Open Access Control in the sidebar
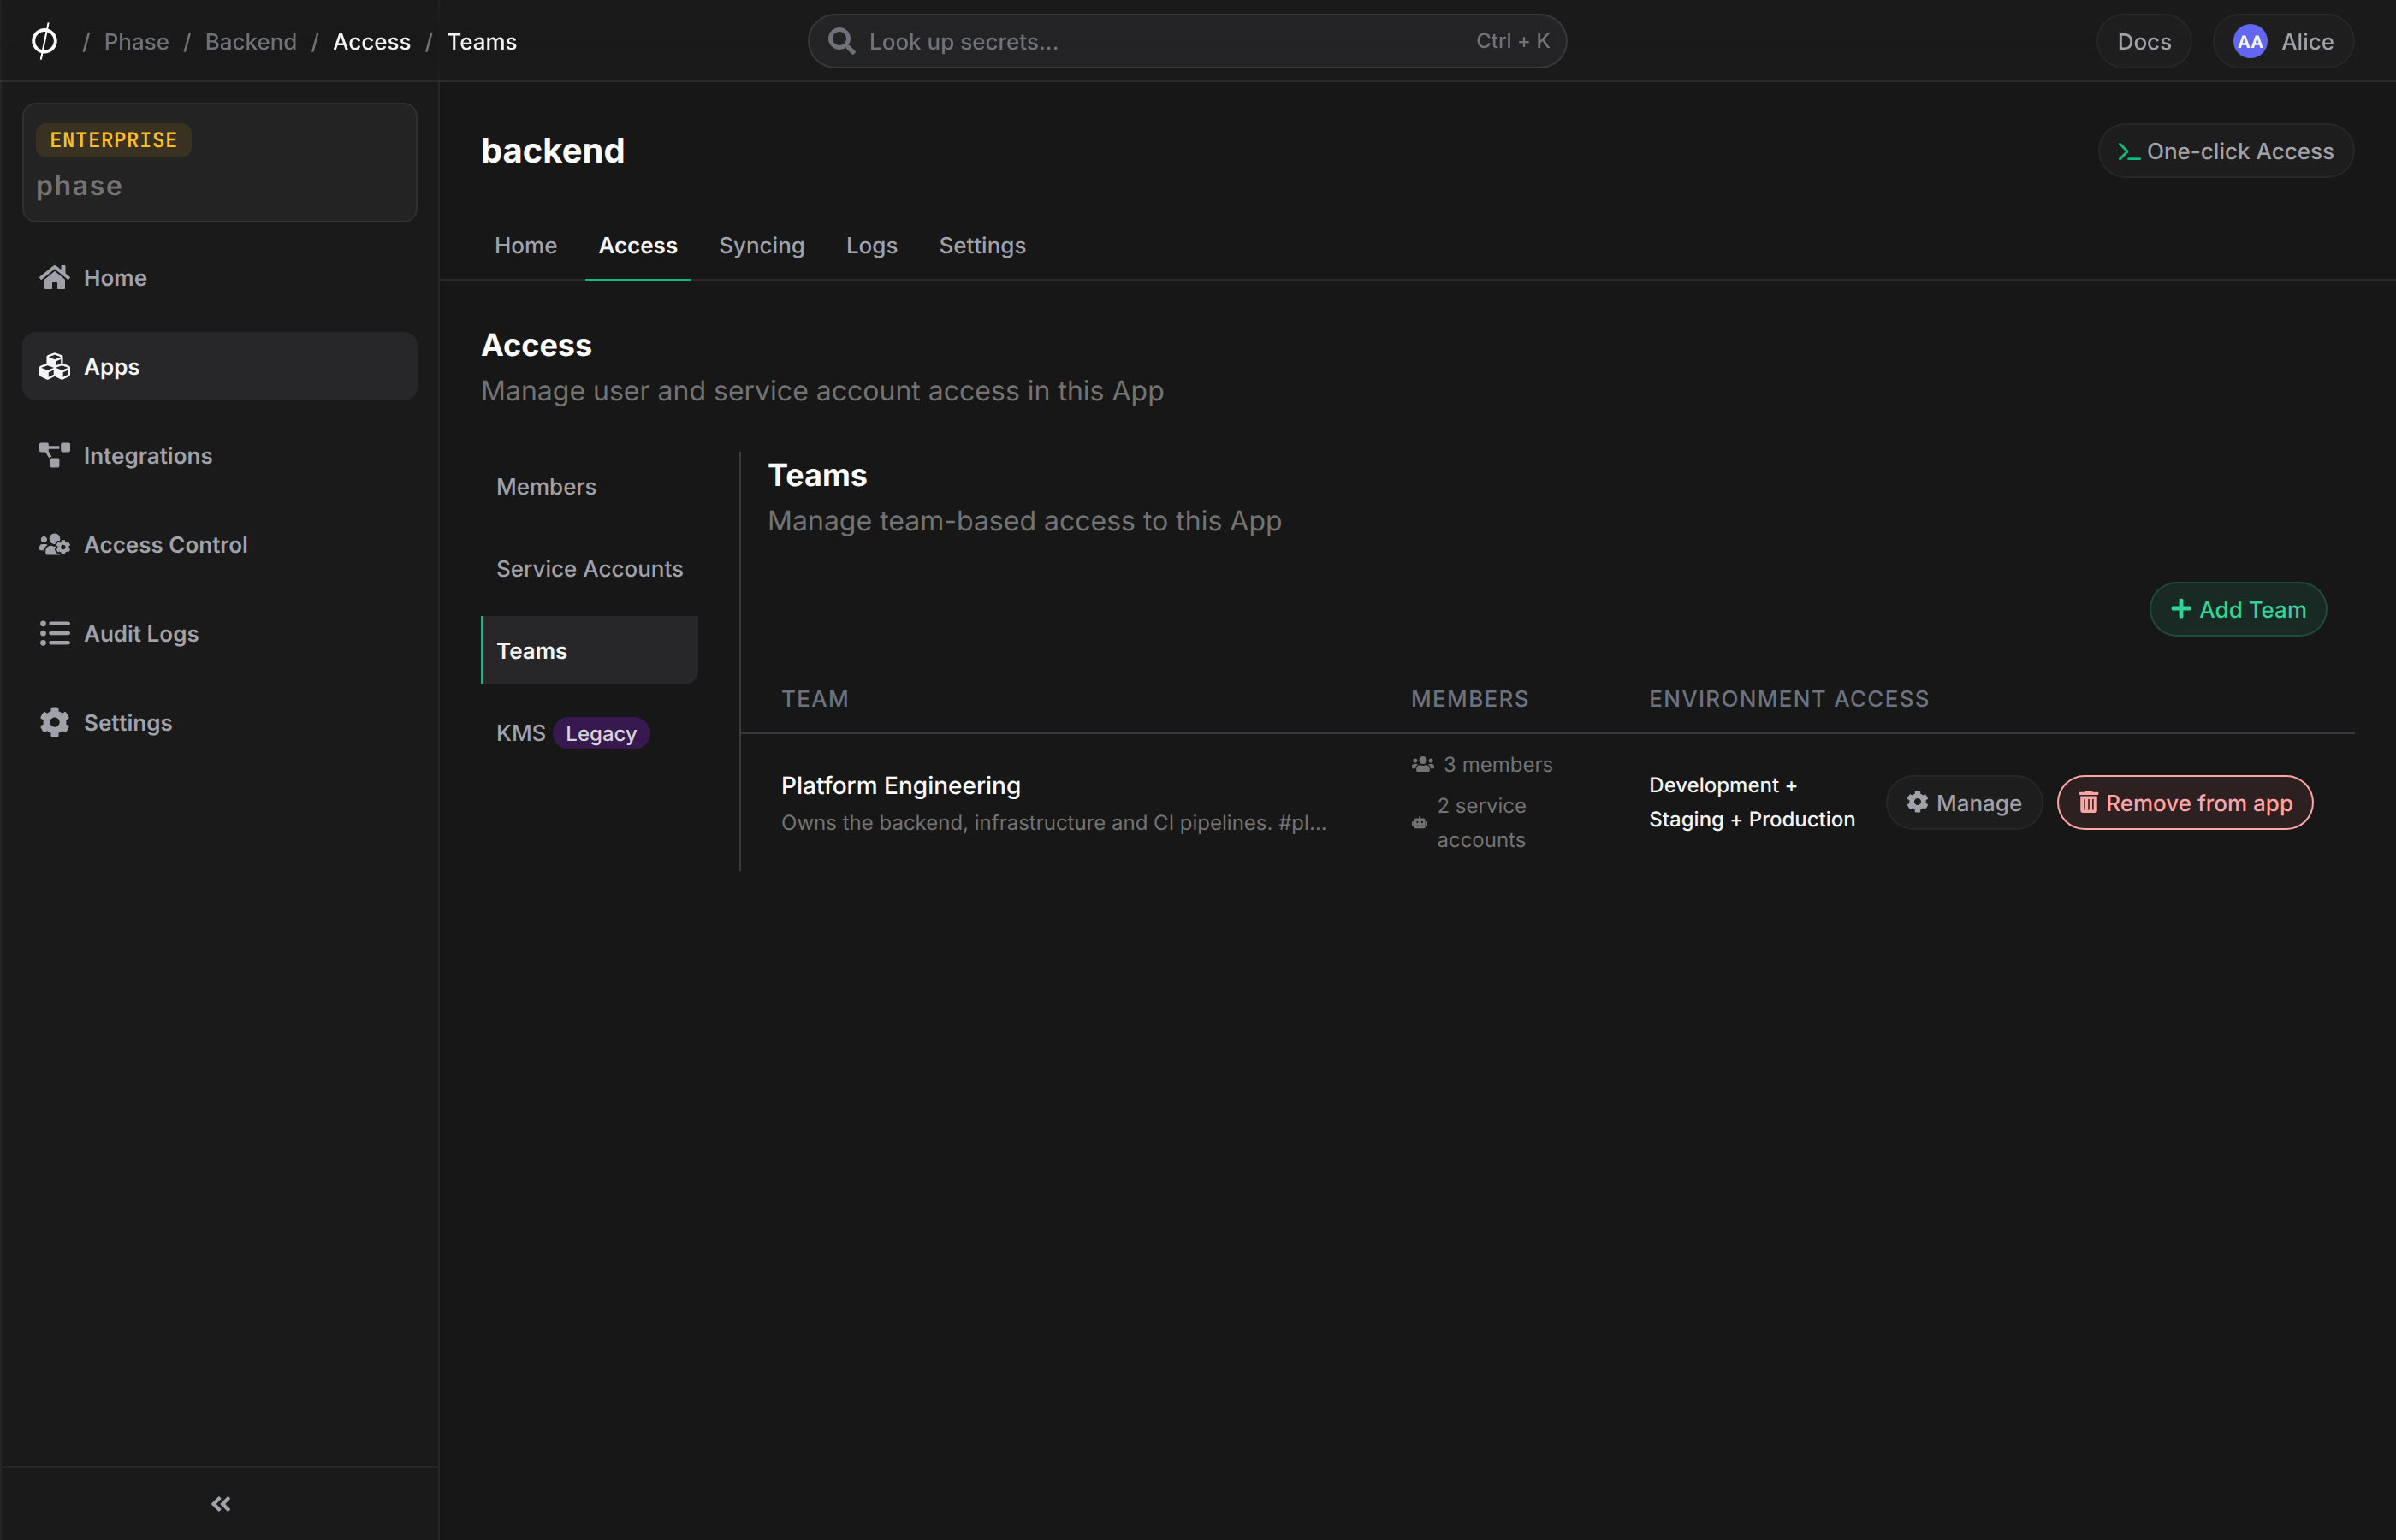Image resolution: width=2396 pixels, height=1540 pixels. click(220, 544)
